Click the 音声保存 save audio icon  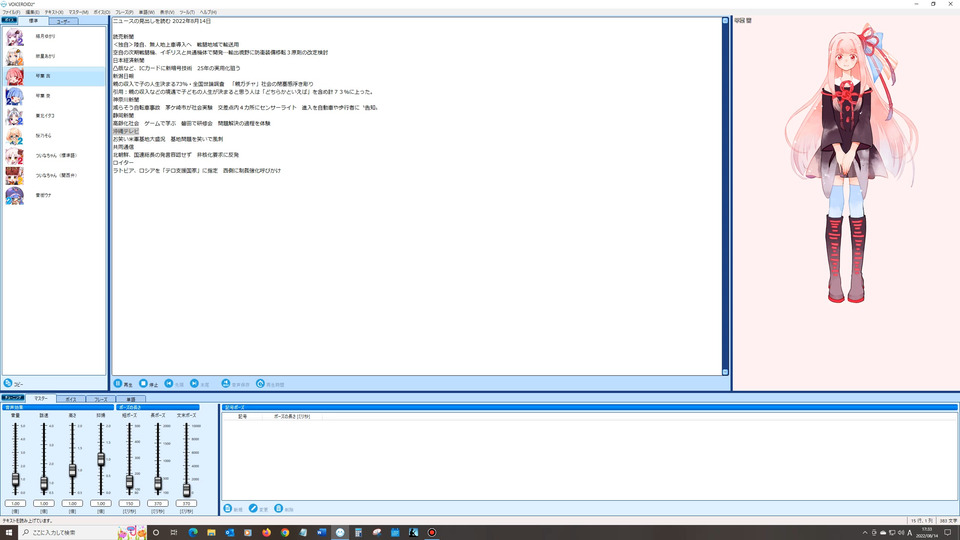point(226,383)
